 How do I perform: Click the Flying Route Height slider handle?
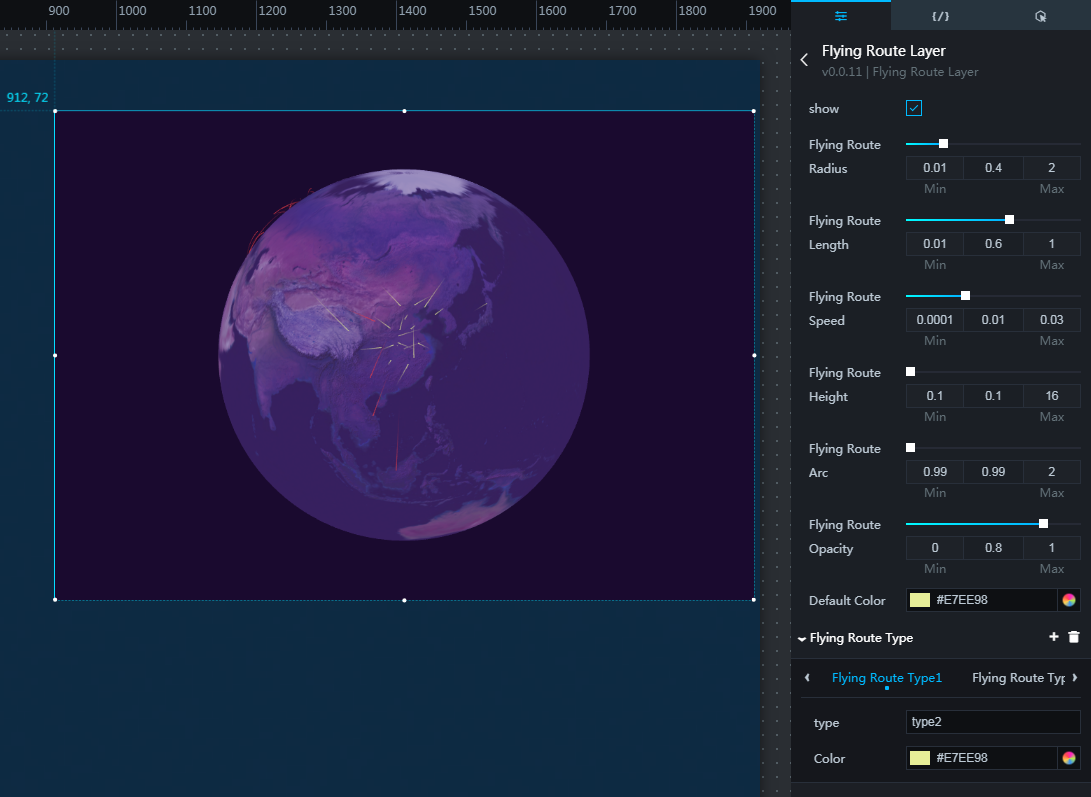(x=910, y=371)
